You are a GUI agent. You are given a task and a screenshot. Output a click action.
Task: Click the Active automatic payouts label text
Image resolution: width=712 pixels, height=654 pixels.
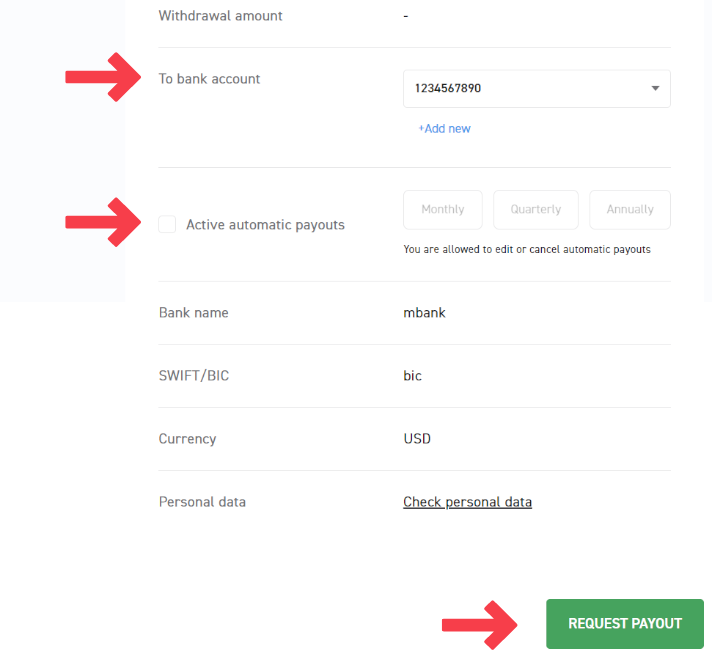coord(265,225)
